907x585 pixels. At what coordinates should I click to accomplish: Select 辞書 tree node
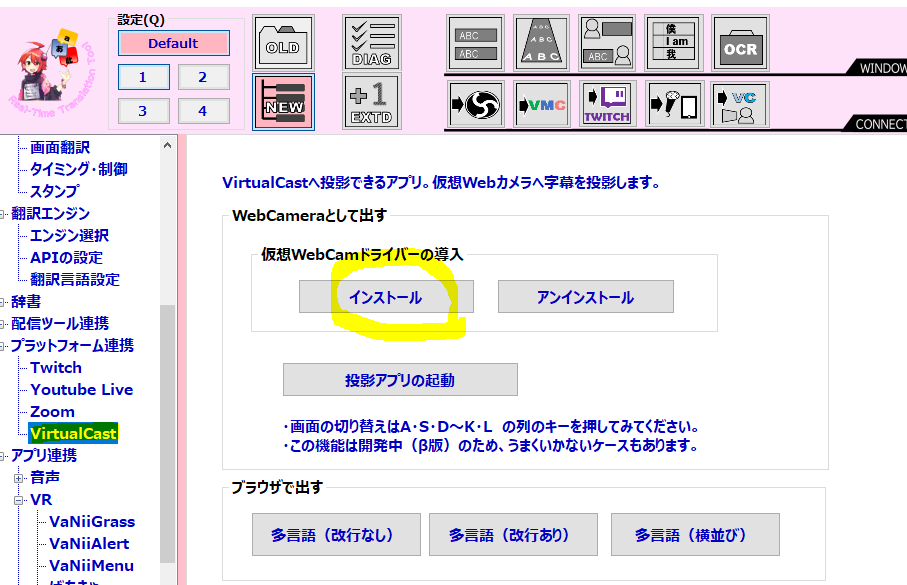tap(26, 301)
